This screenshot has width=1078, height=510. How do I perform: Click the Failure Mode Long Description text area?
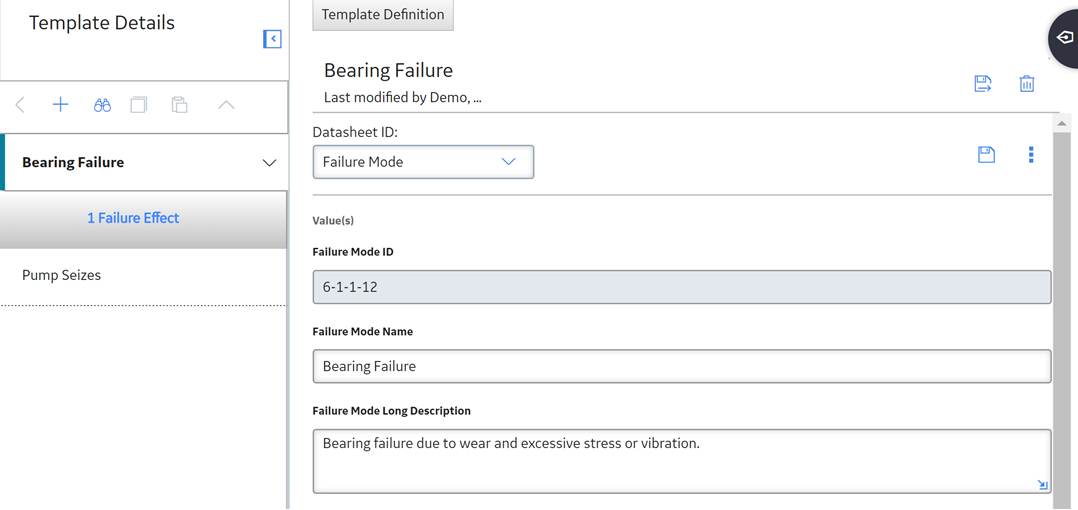(682, 461)
